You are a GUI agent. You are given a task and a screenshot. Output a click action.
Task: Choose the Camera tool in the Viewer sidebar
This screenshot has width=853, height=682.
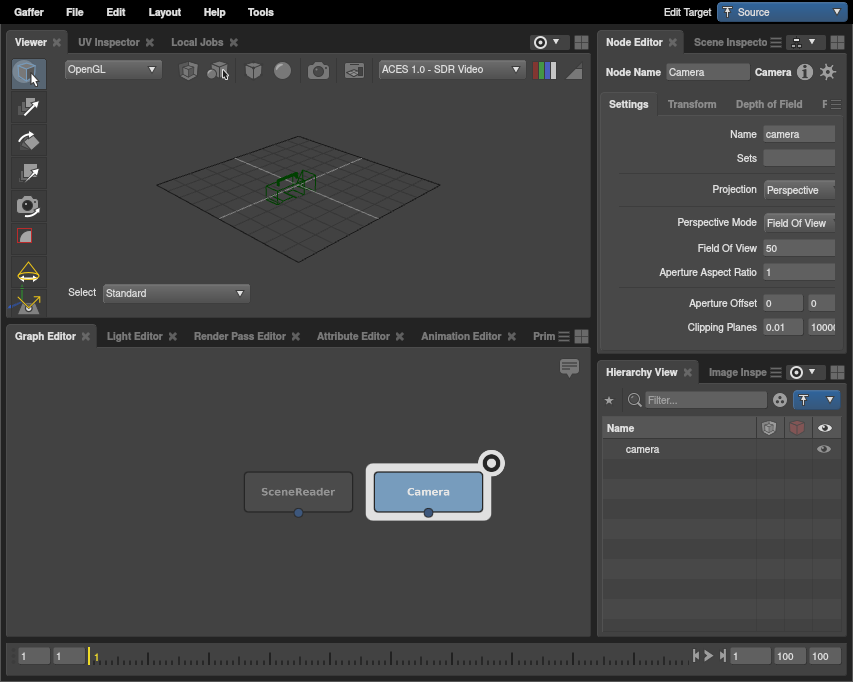click(x=28, y=206)
